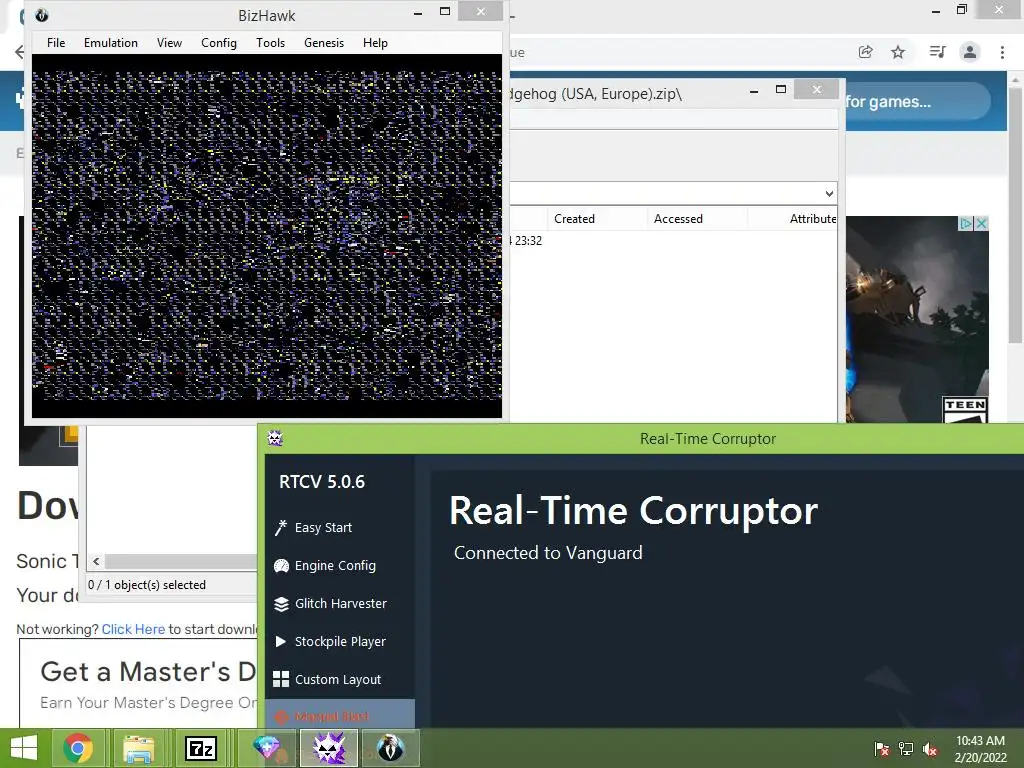Click the 'Connected to Vanguard' status text
Viewport: 1024px width, 768px height.
pyautogui.click(x=548, y=552)
